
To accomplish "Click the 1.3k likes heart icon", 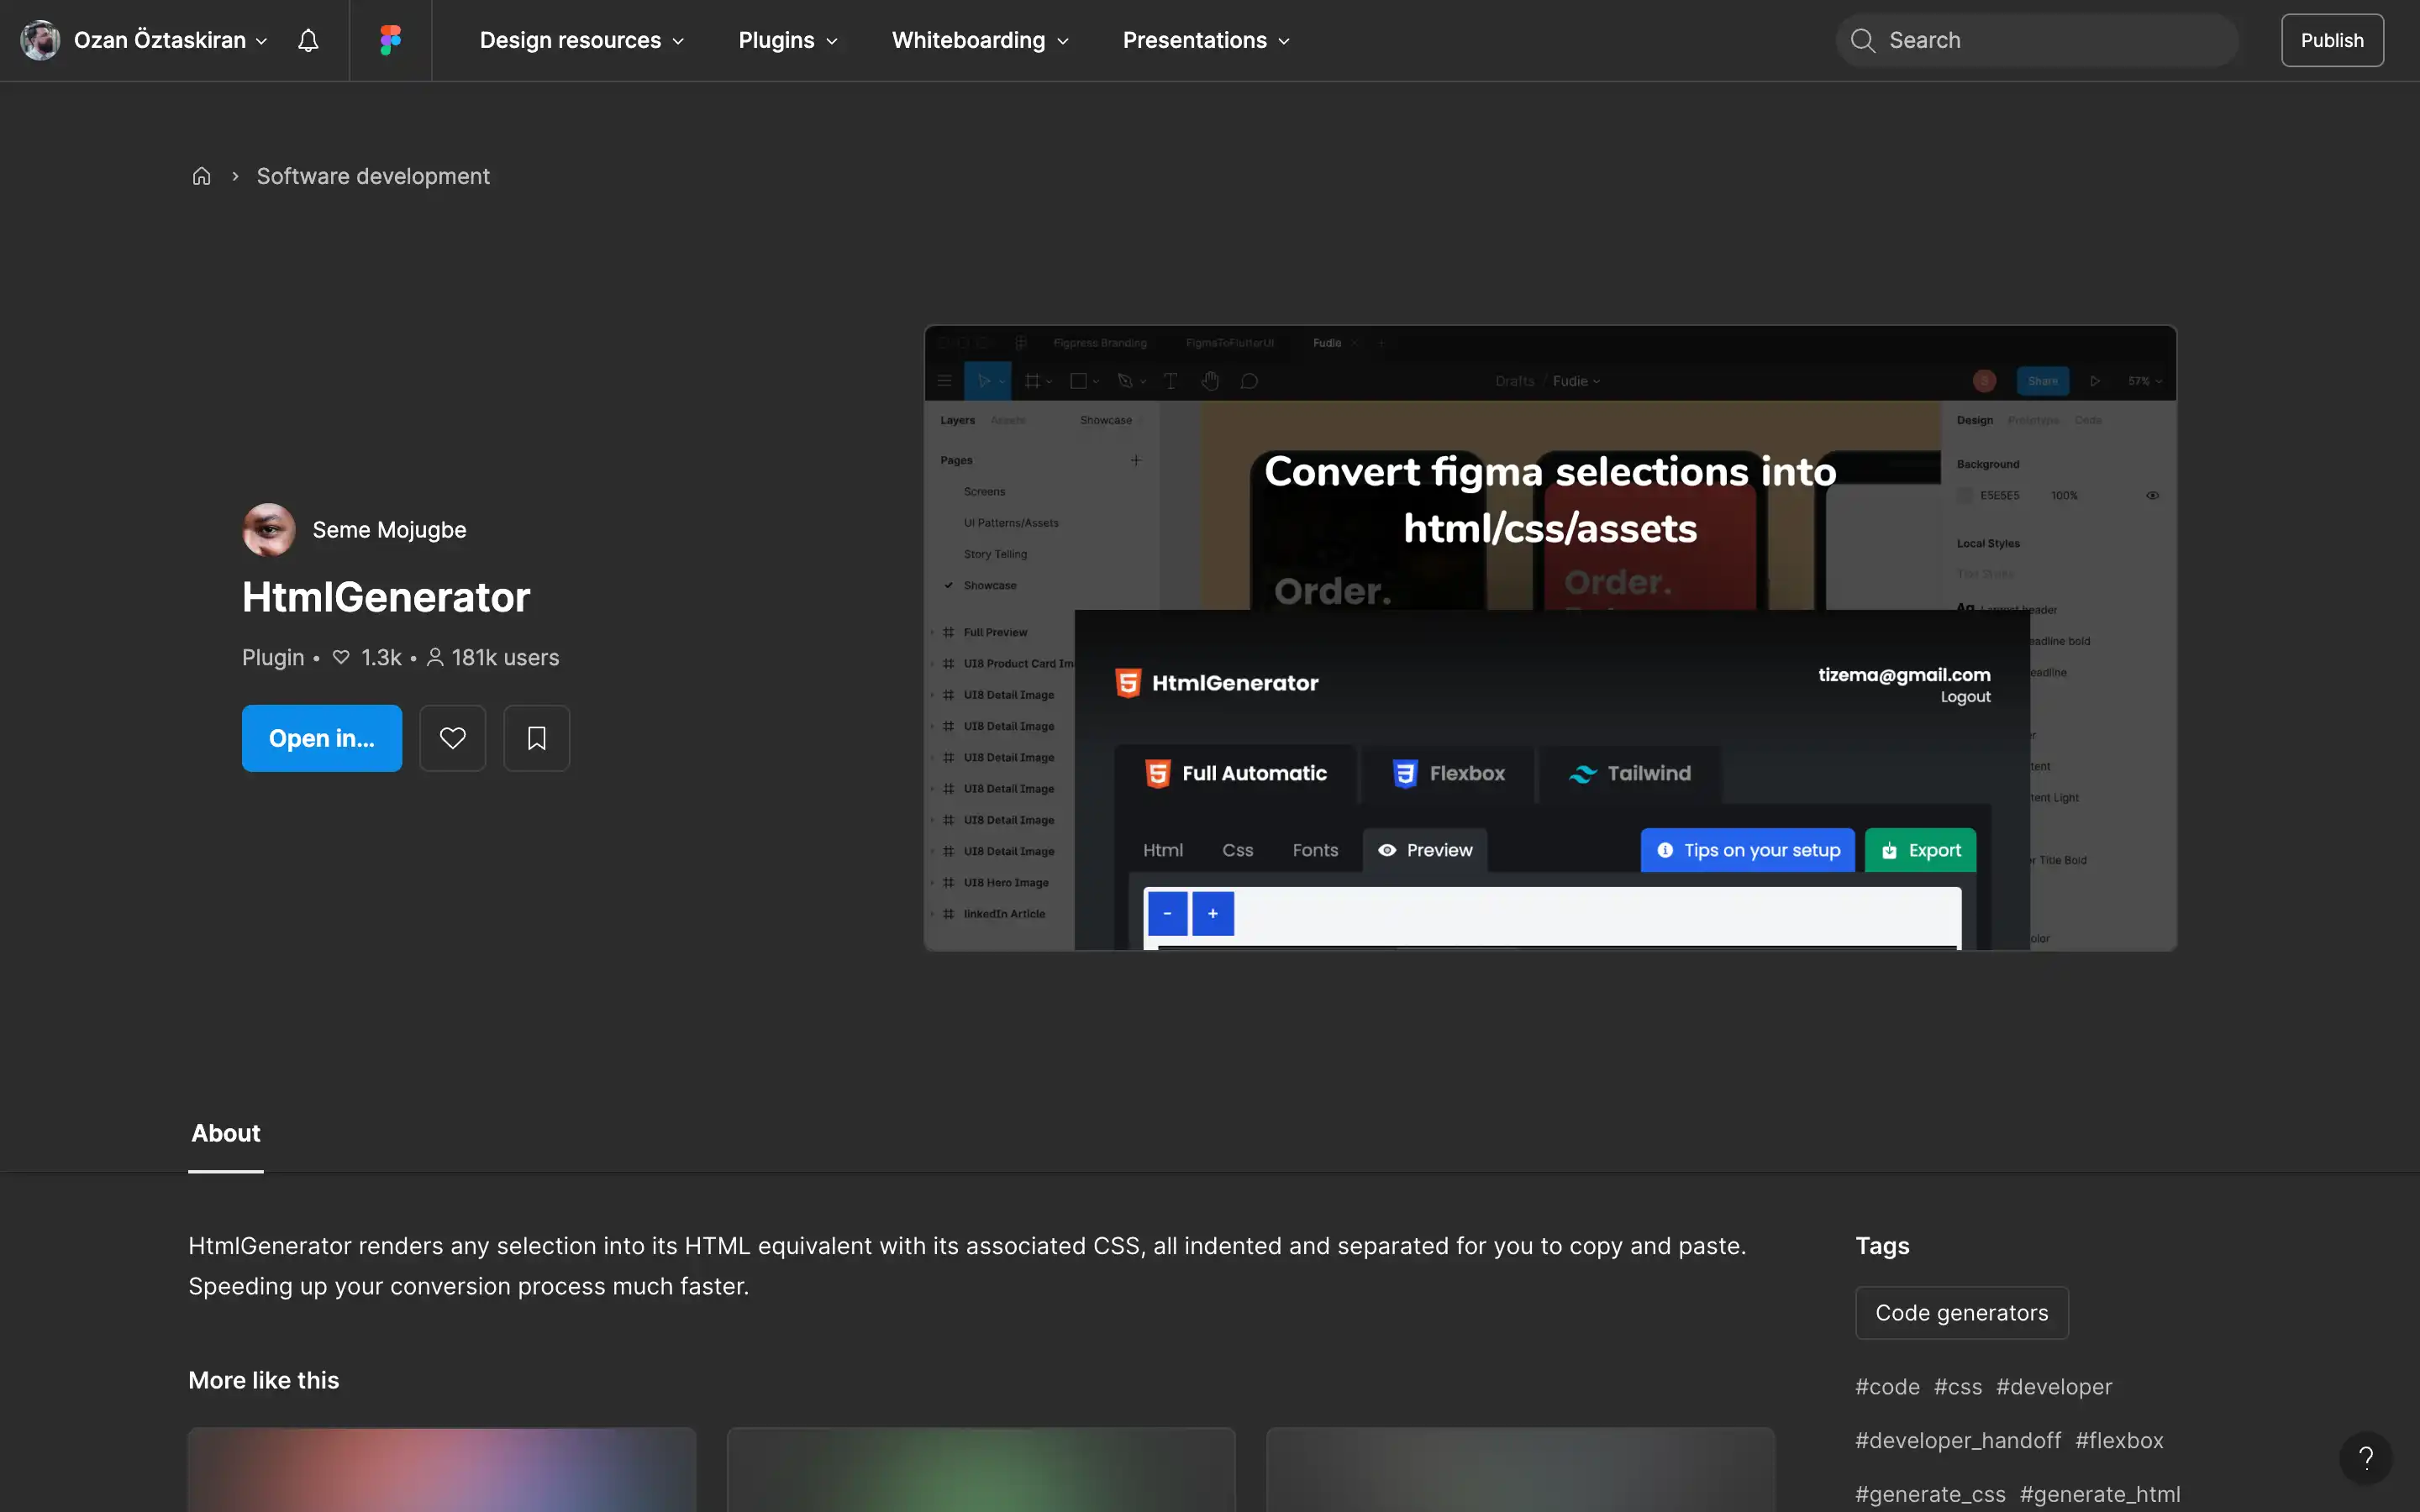I will (x=341, y=657).
